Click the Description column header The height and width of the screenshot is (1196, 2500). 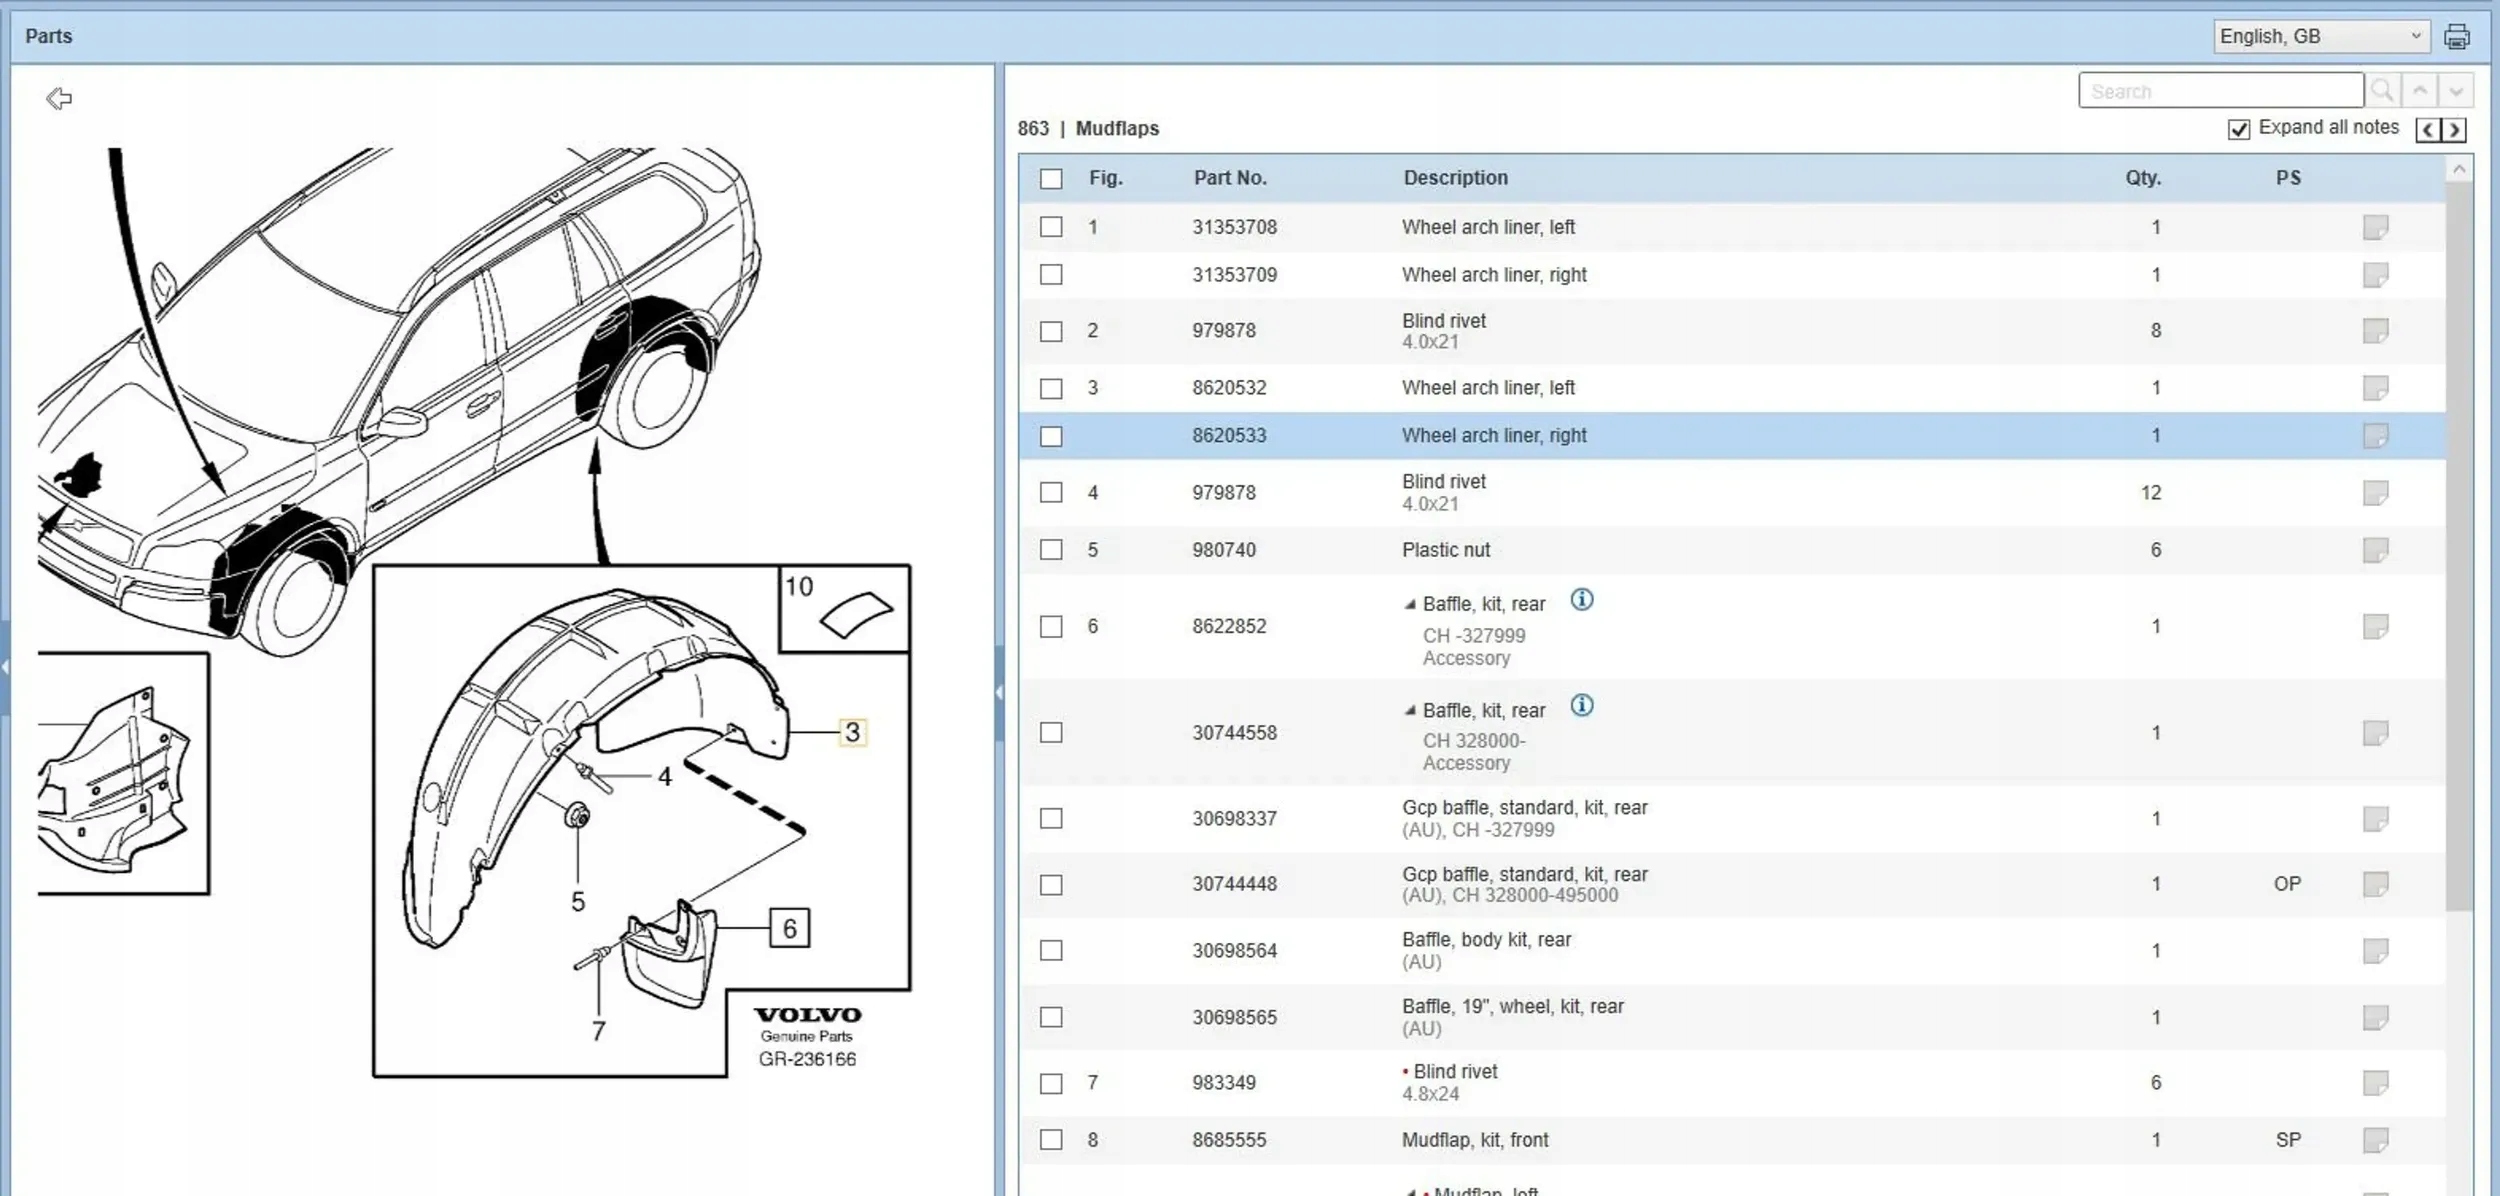point(1455,178)
